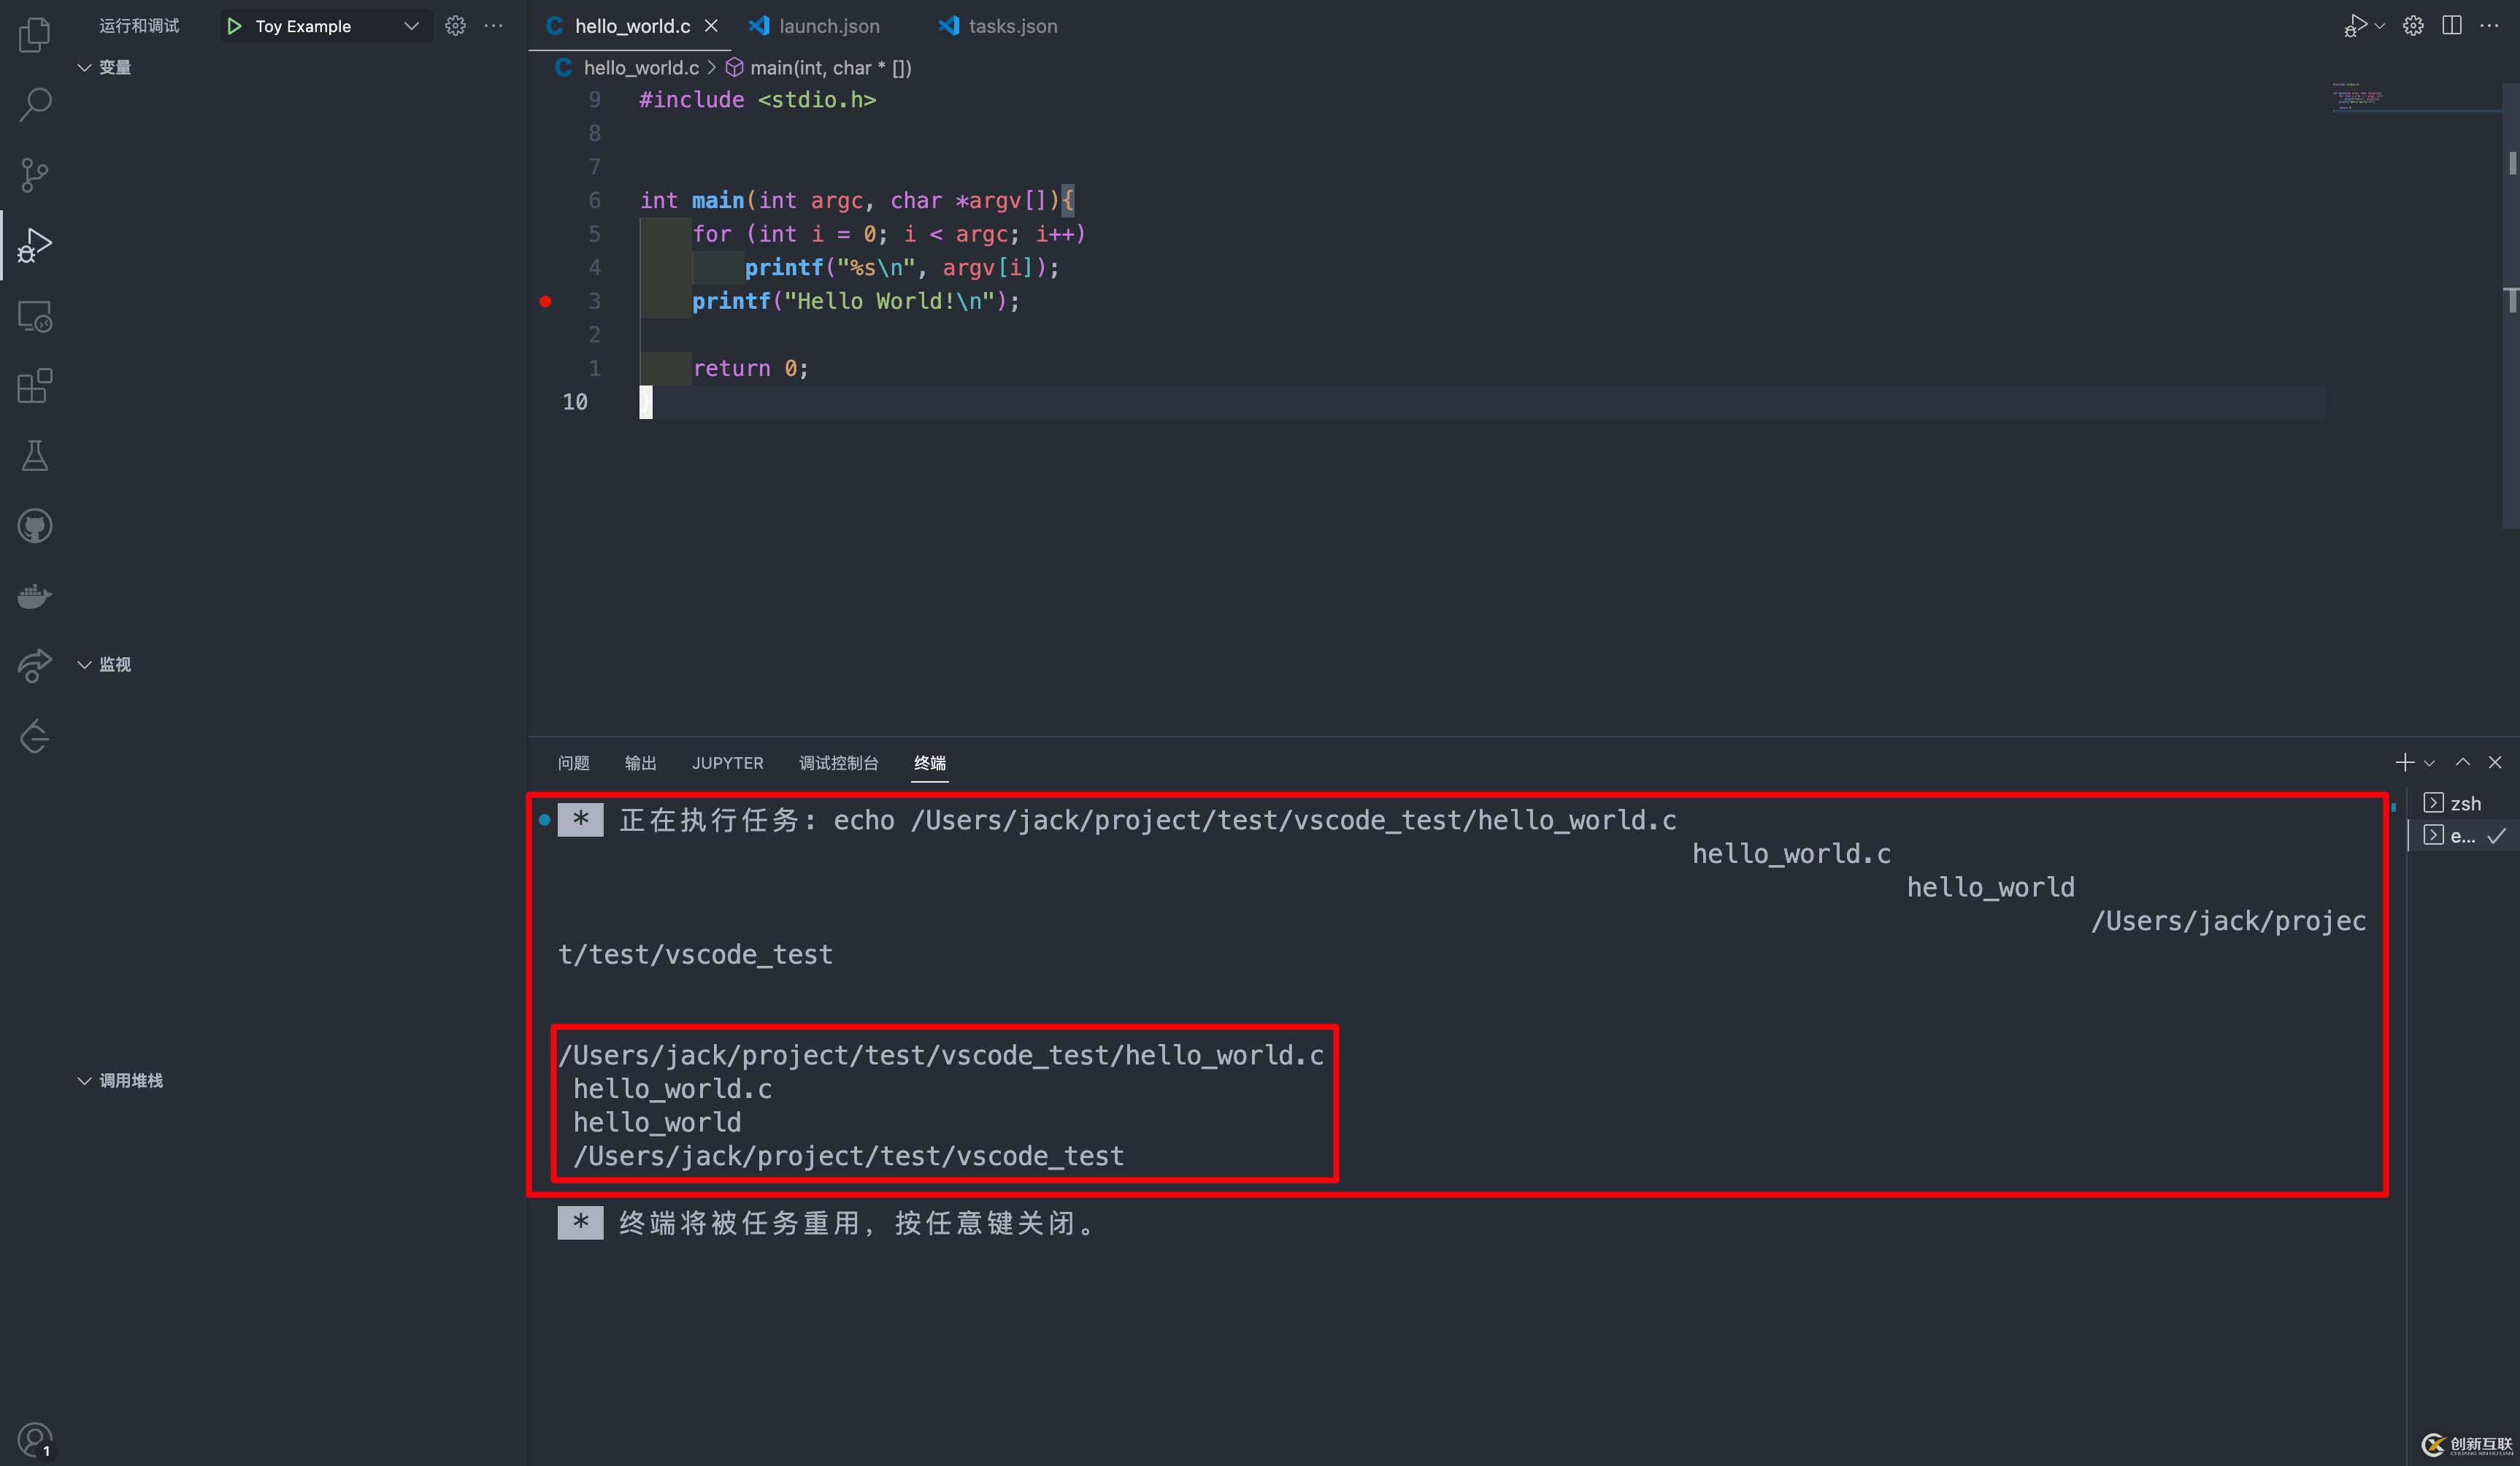This screenshot has width=2520, height=1466.
Task: Select the Run and Debug activity icon
Action: tap(35, 245)
